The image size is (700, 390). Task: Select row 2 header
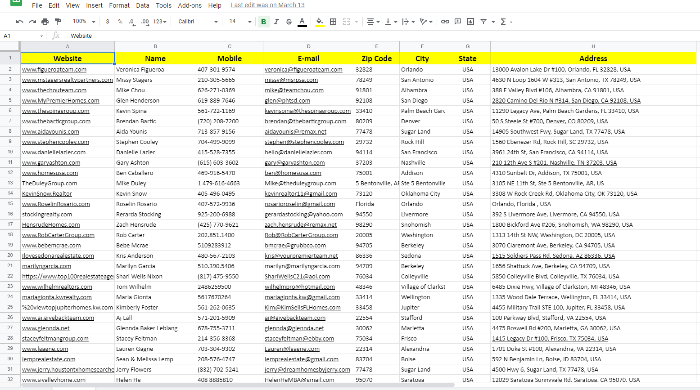(x=10, y=69)
